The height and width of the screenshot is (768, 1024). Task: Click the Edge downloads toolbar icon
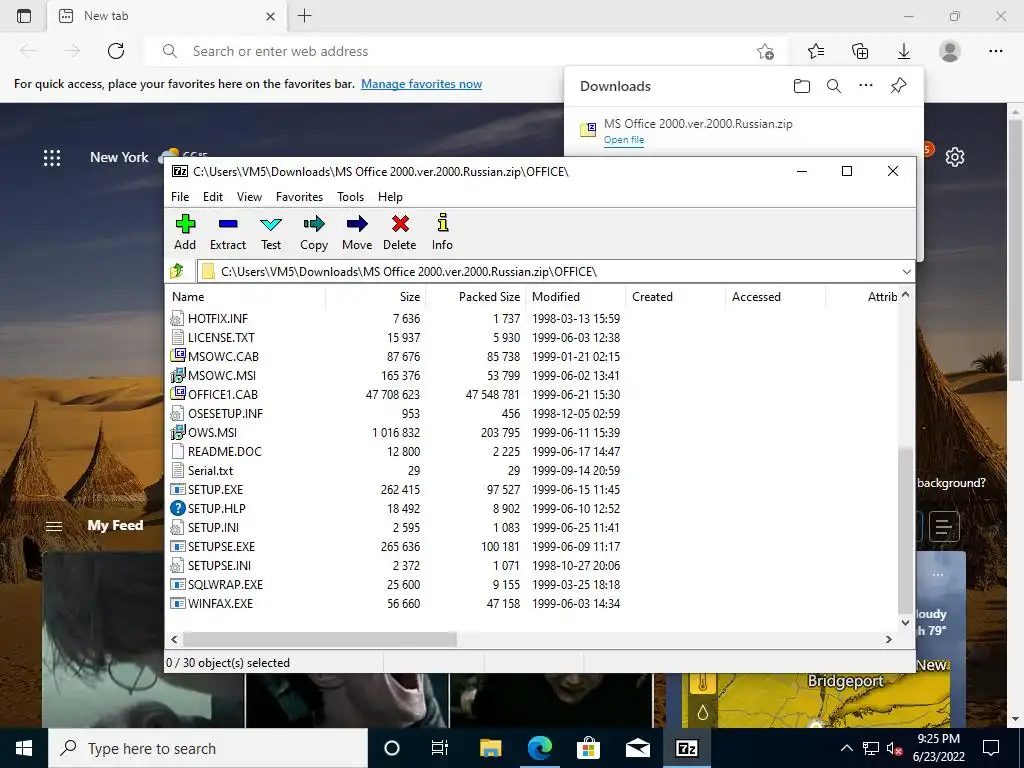pos(904,51)
